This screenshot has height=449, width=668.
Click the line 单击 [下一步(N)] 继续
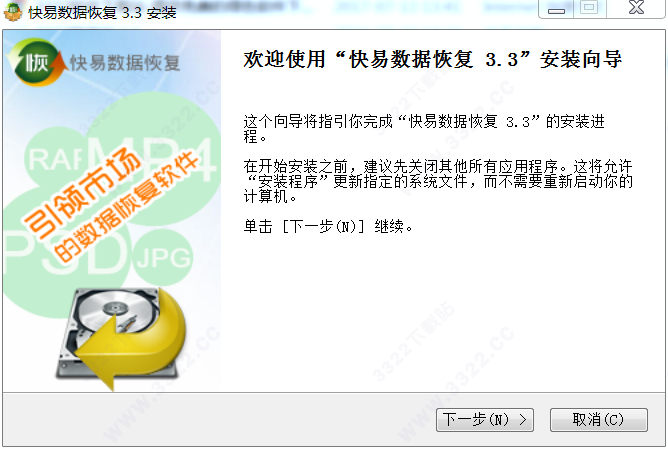pyautogui.click(x=328, y=226)
